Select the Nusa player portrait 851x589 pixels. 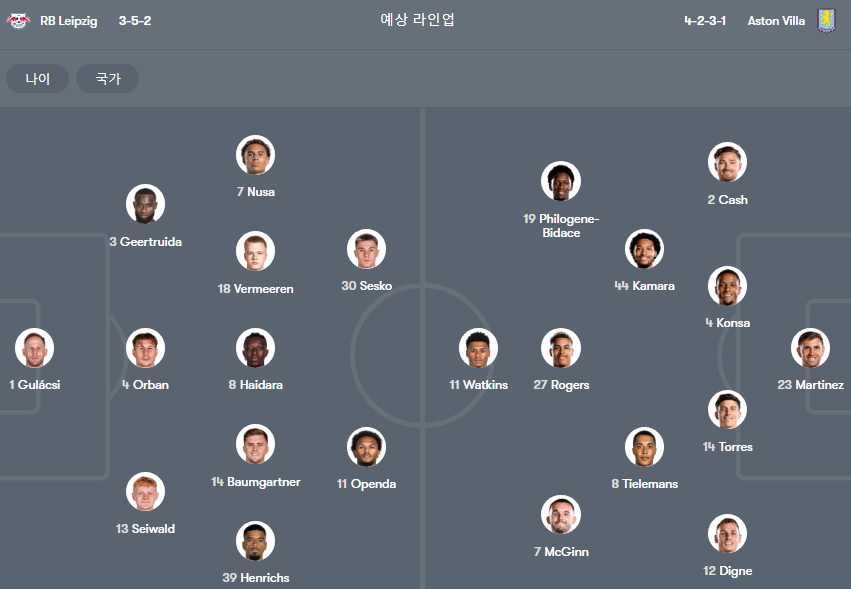(256, 155)
